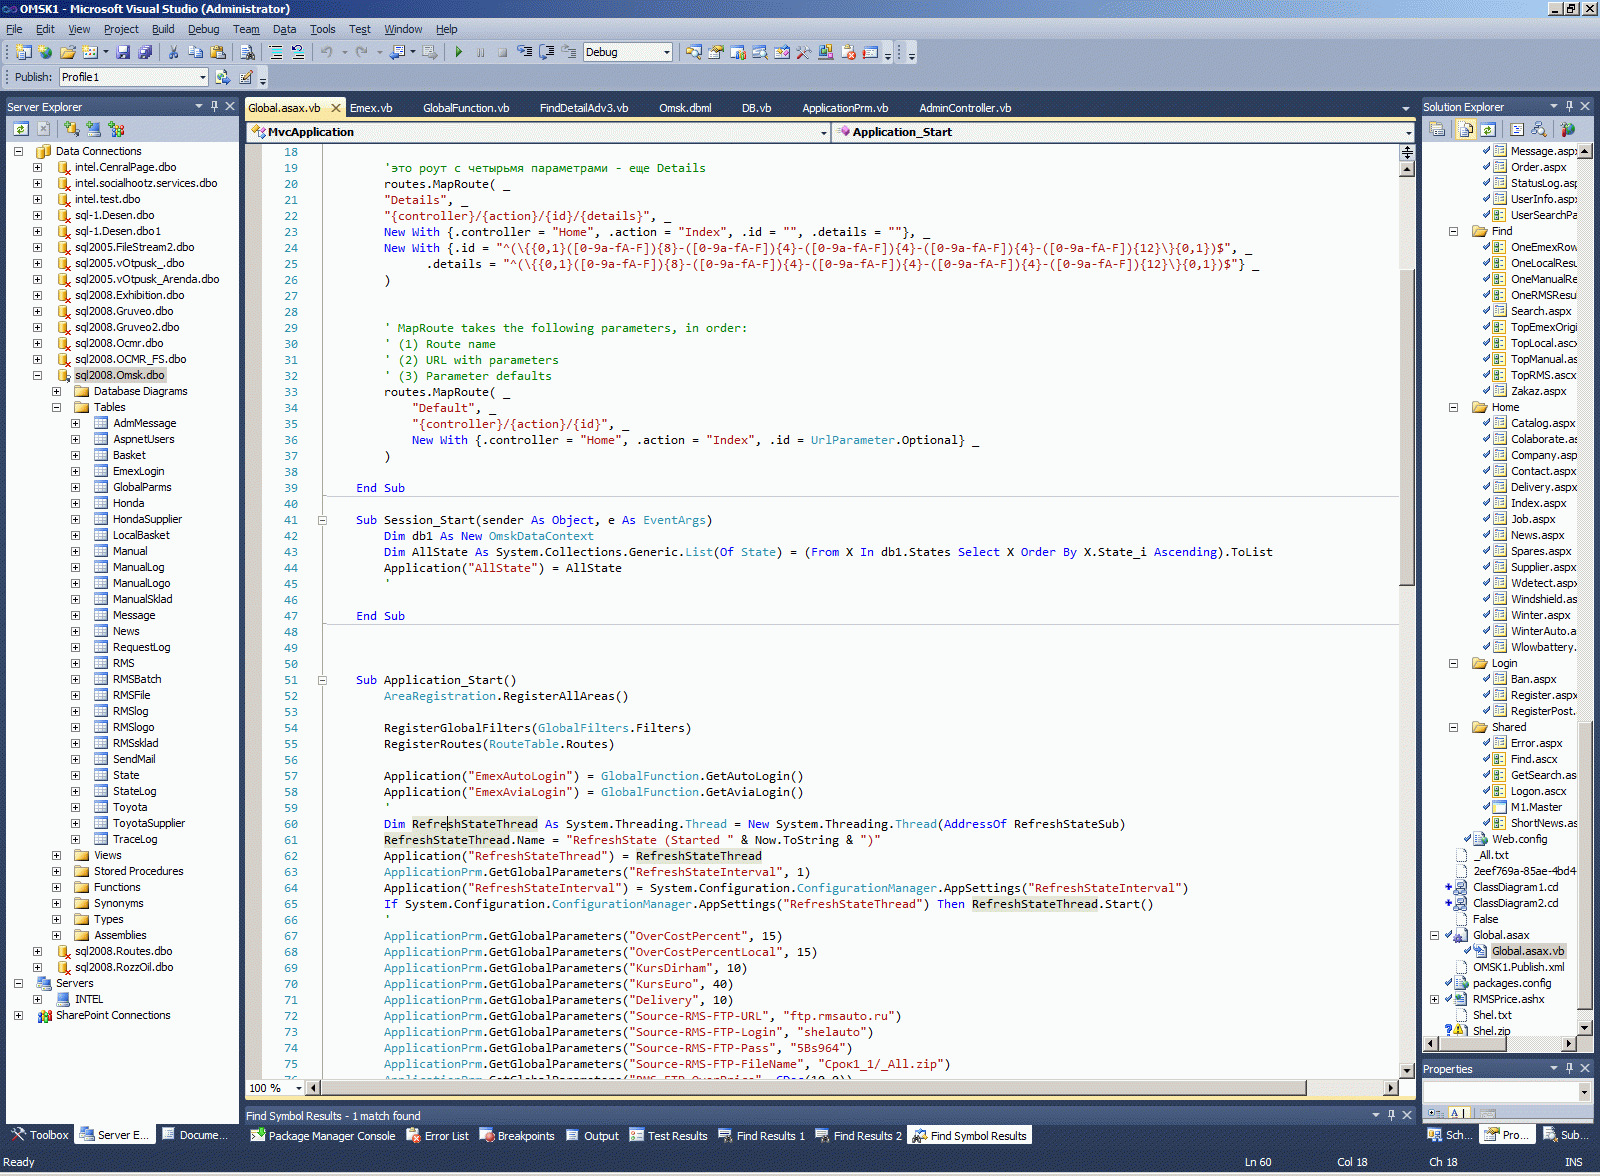Pin toggle for Server Explorer panel
Screen dimensions: 1600x1176
(214, 106)
